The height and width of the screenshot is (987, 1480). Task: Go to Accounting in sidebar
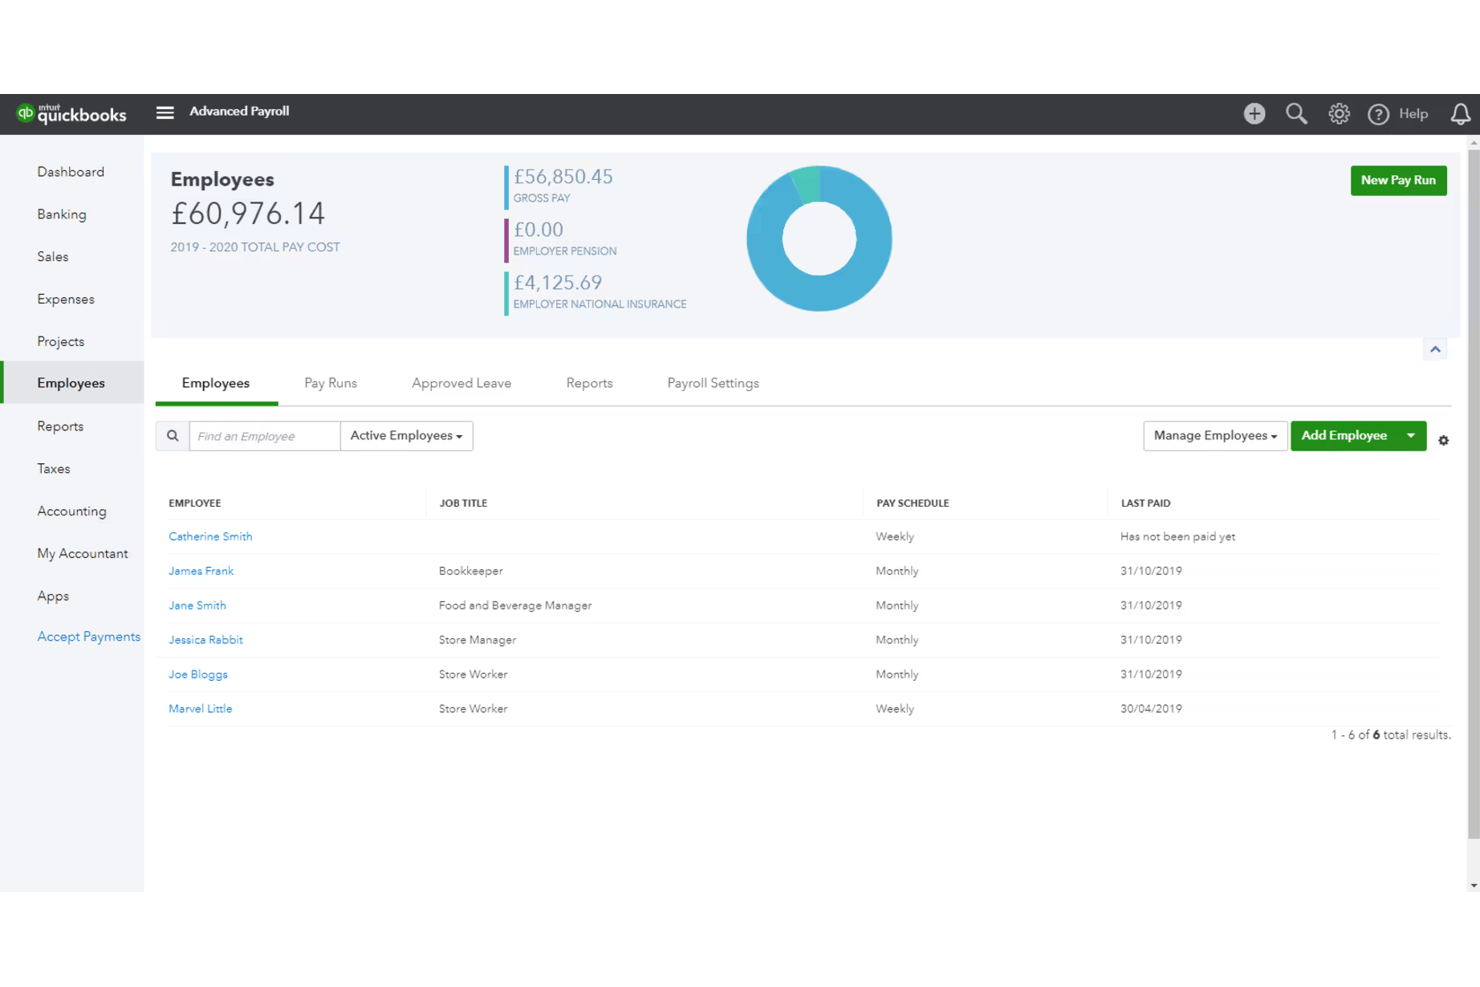tap(72, 511)
